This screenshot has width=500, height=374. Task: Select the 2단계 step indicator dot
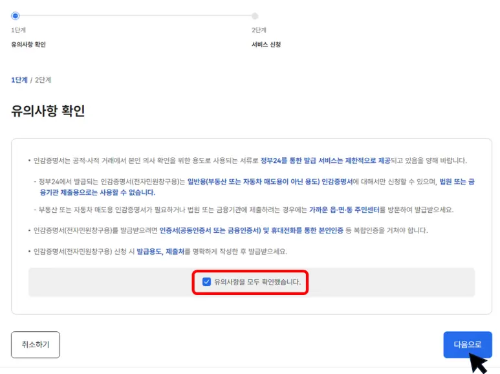(255, 16)
